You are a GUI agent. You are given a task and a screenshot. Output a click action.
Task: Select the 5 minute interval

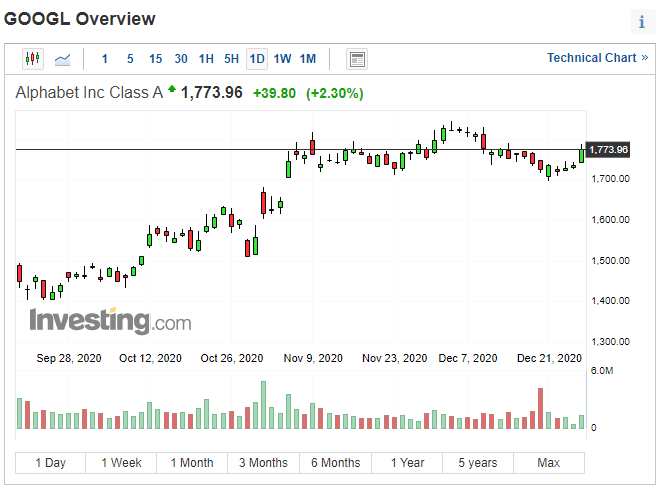[x=130, y=59]
